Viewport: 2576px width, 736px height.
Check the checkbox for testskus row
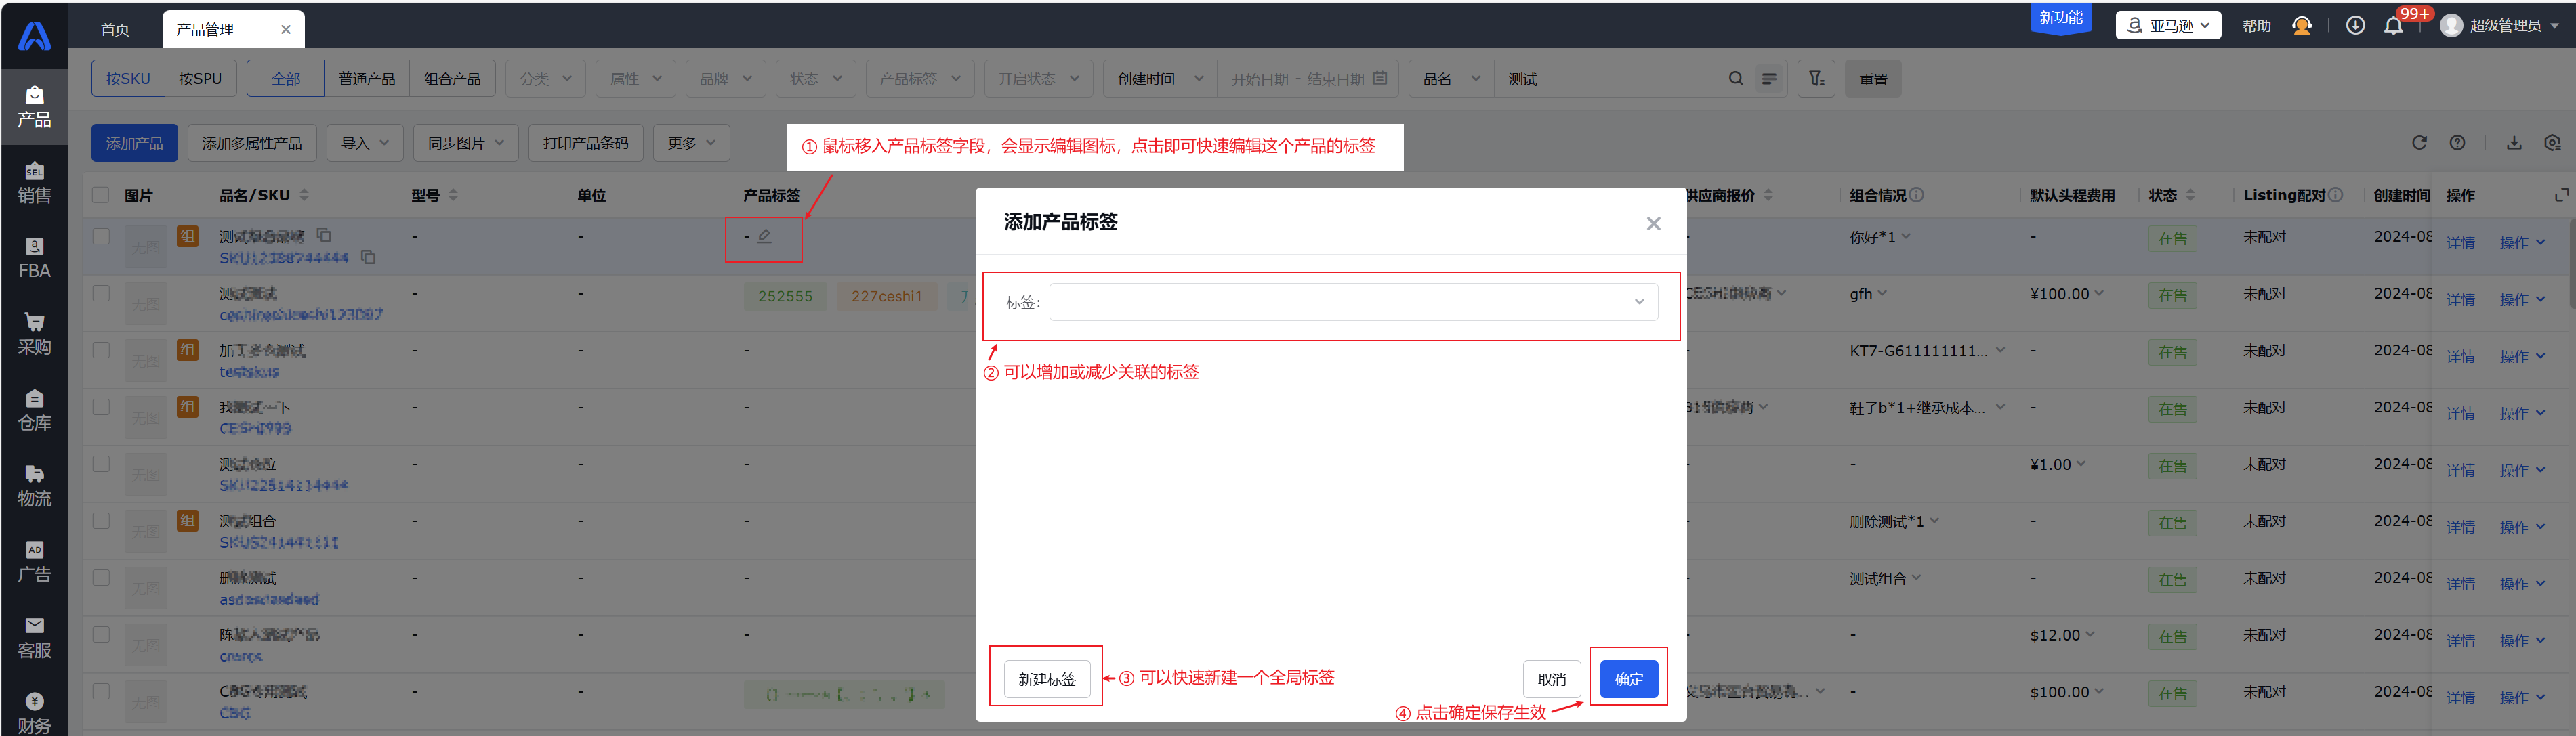click(x=101, y=350)
